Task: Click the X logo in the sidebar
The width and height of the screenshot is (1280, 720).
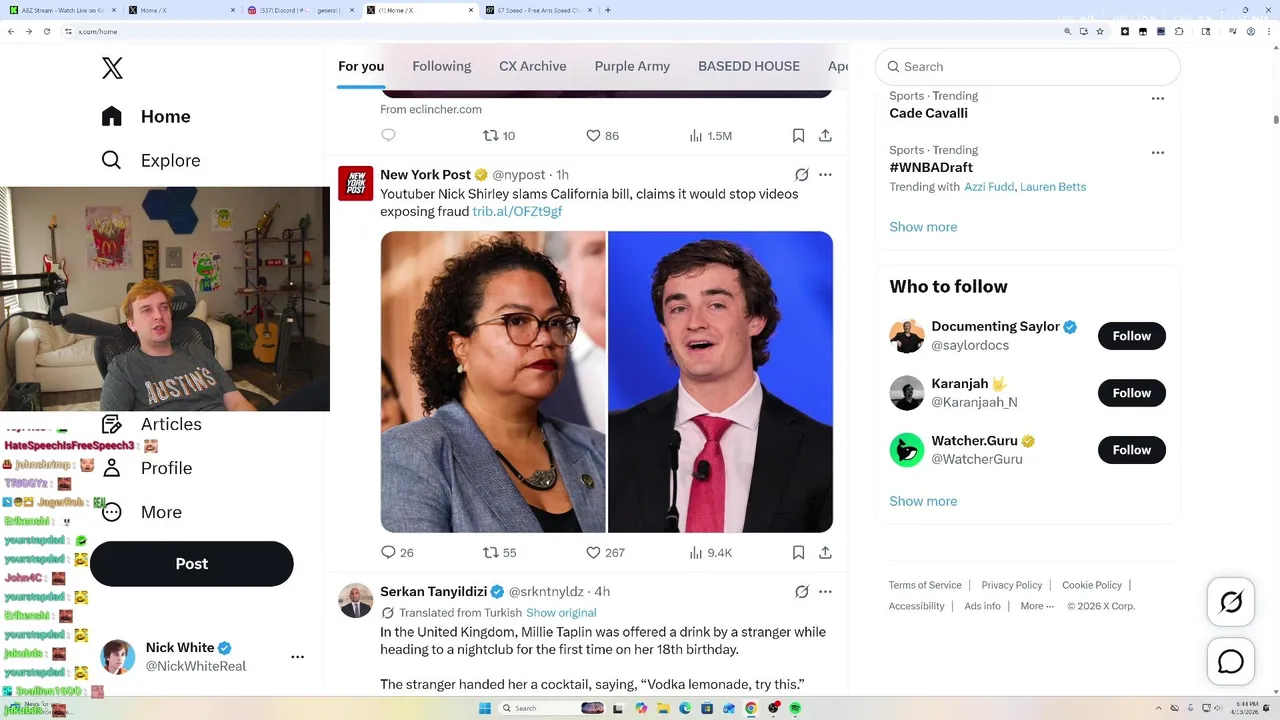Action: [112, 68]
